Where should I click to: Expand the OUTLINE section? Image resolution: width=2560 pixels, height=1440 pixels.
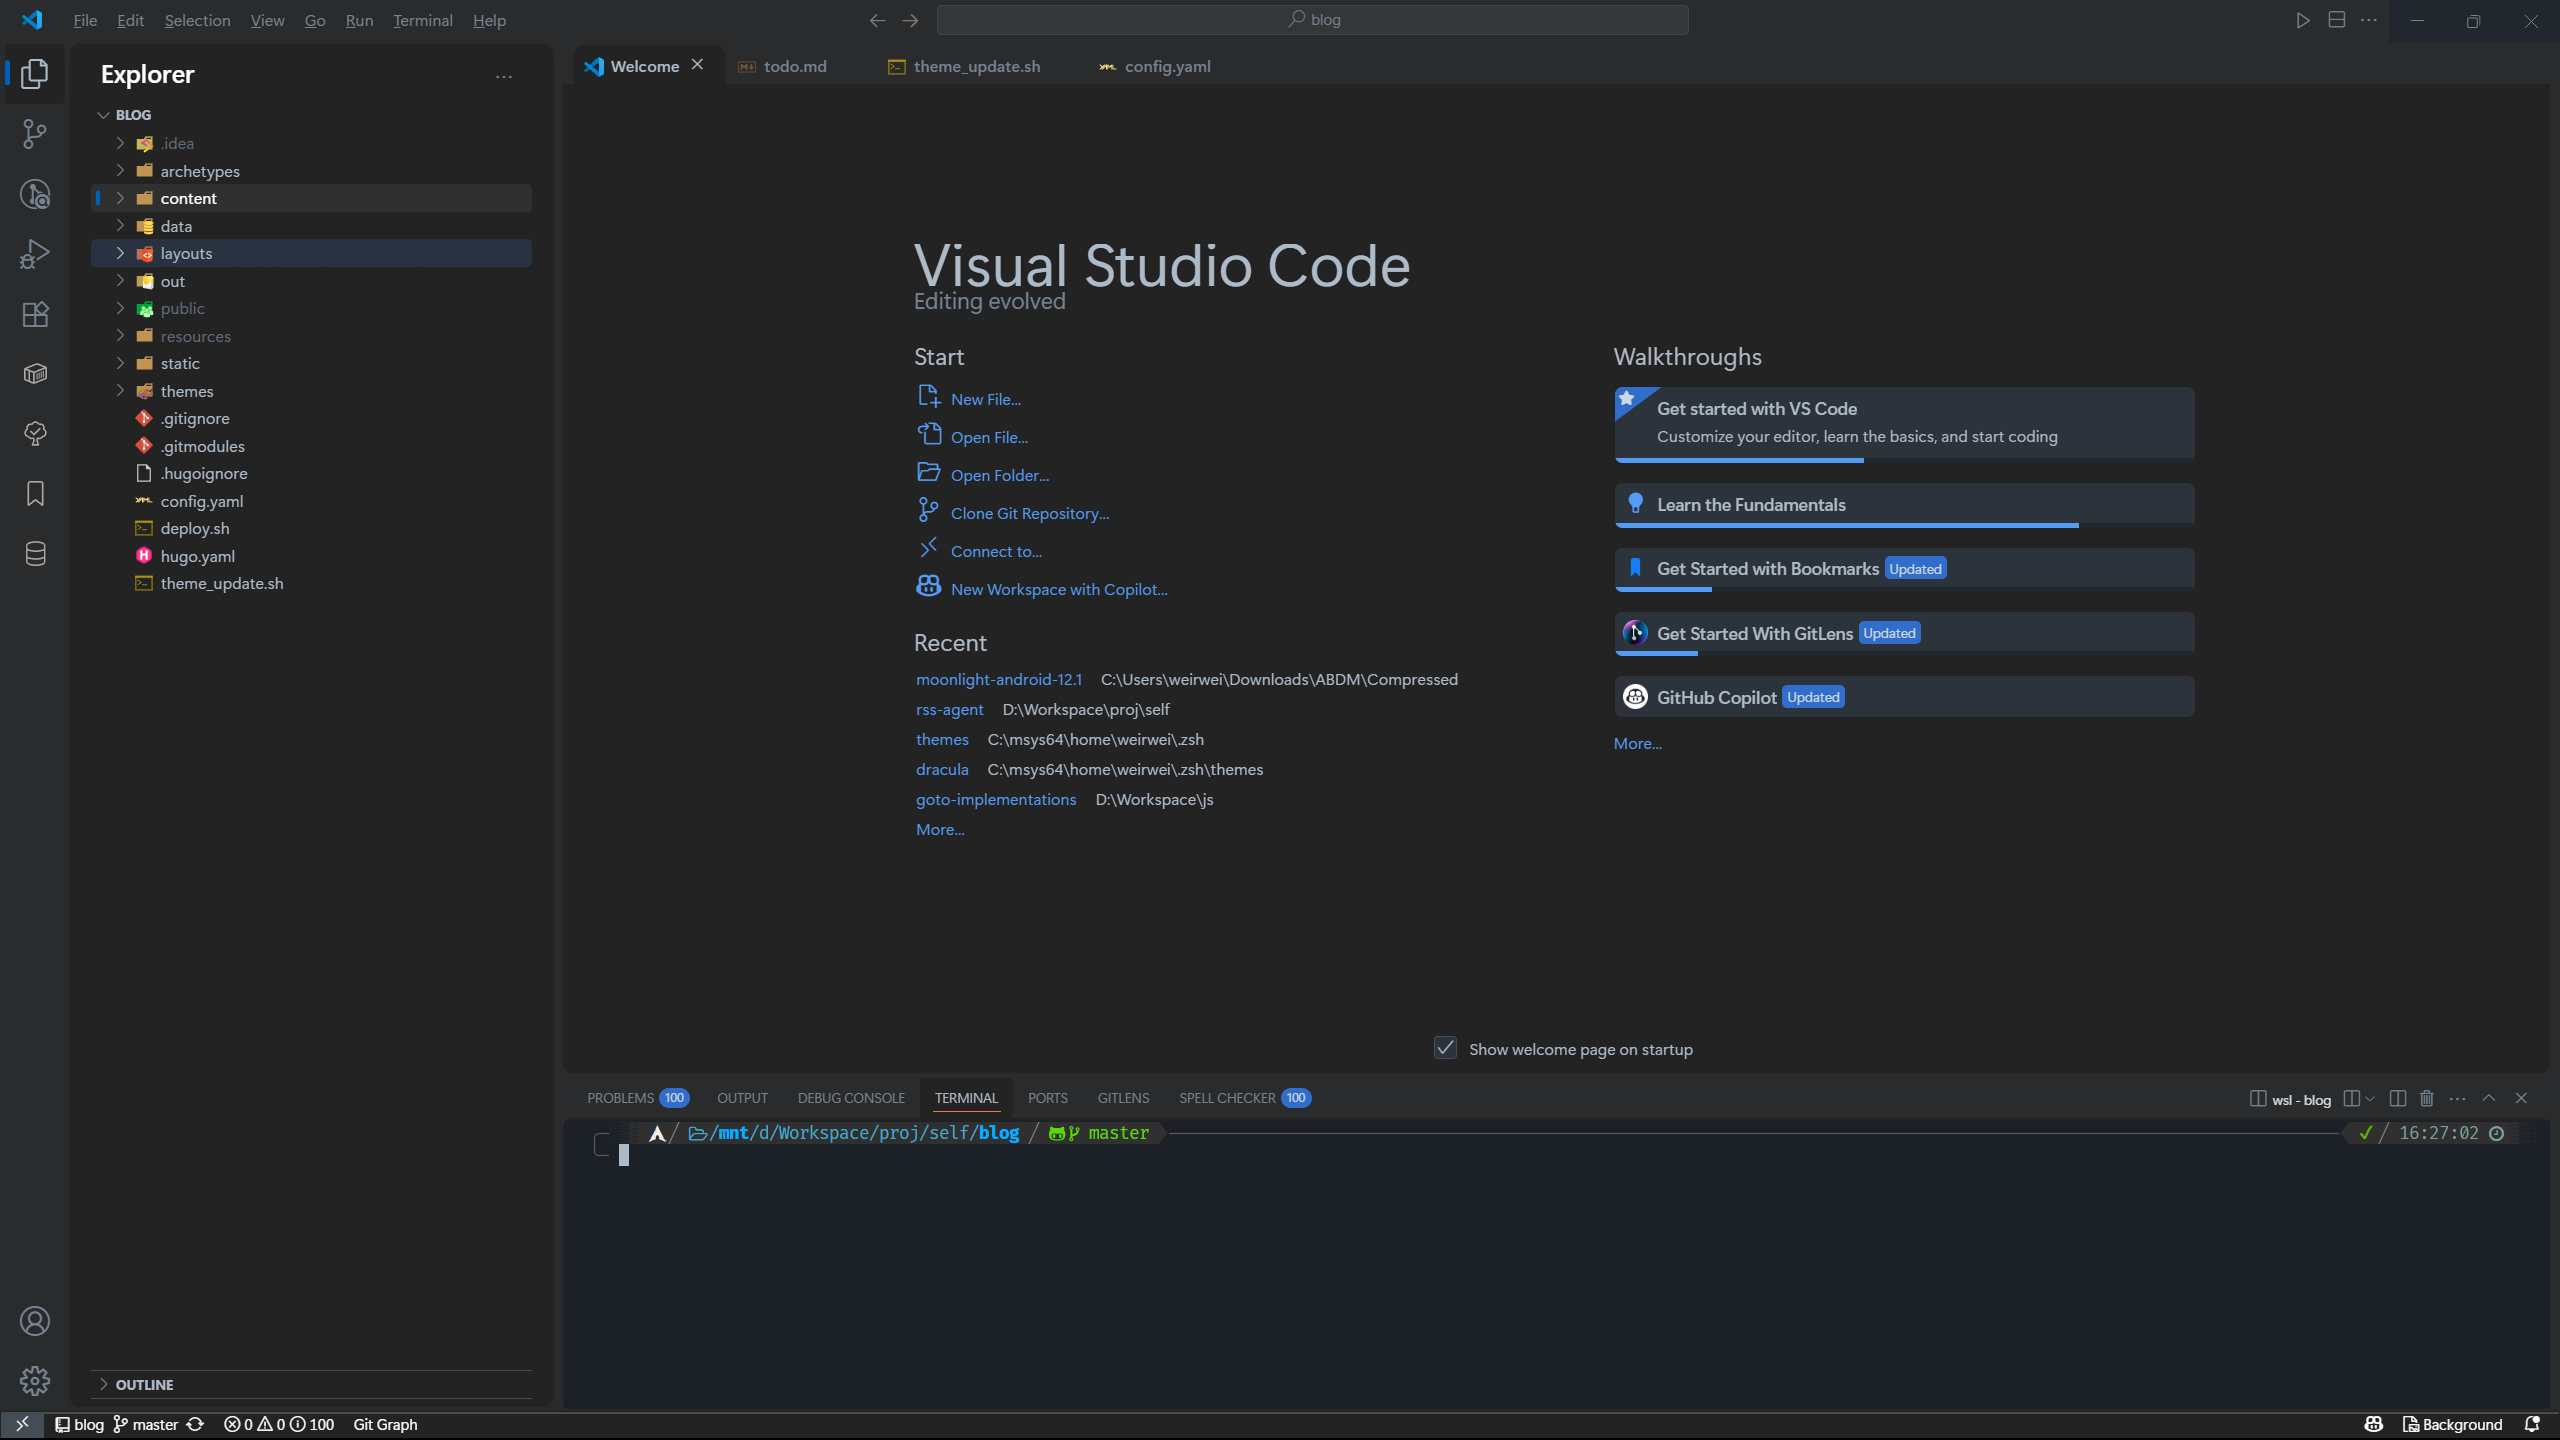coord(144,1384)
